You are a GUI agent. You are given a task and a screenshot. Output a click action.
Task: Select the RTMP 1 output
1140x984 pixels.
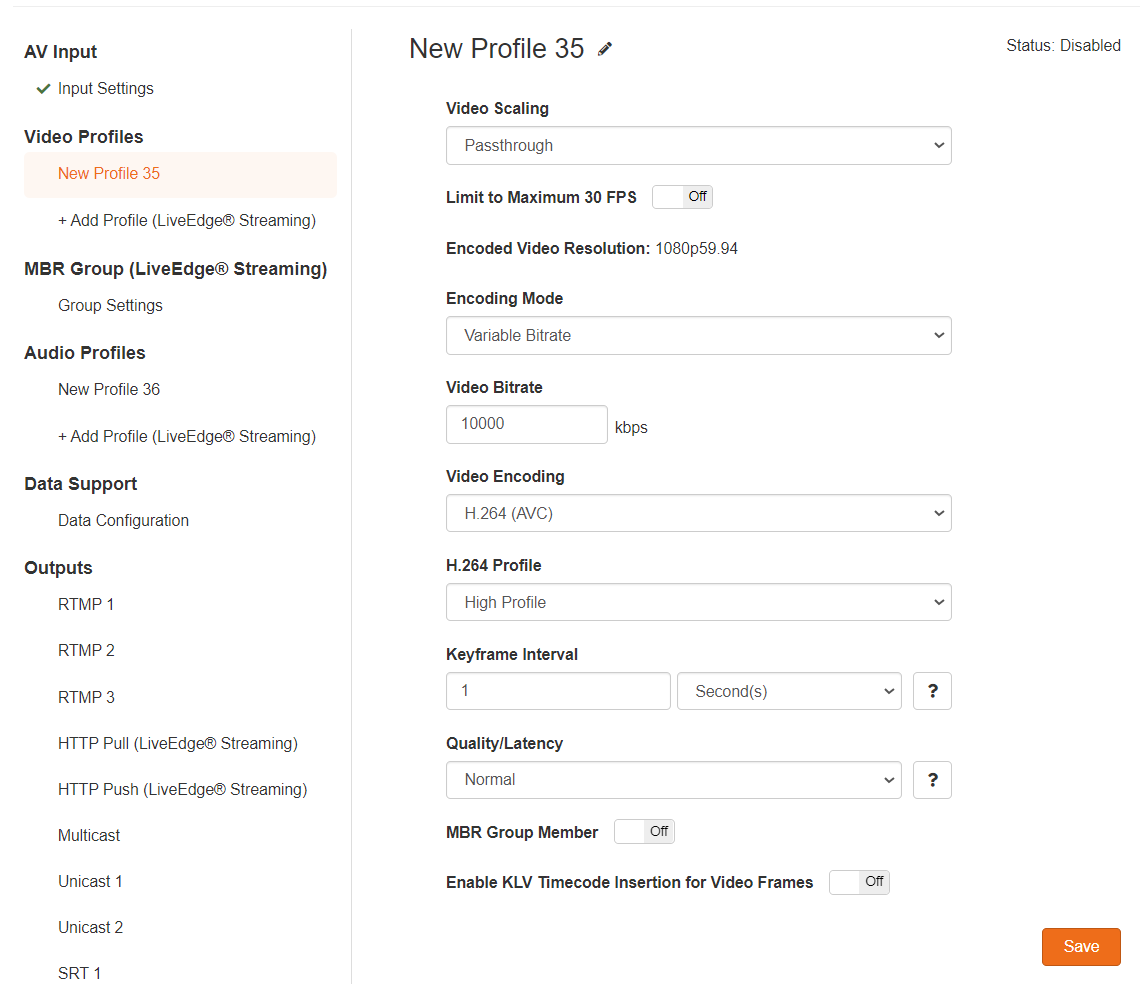pyautogui.click(x=86, y=604)
